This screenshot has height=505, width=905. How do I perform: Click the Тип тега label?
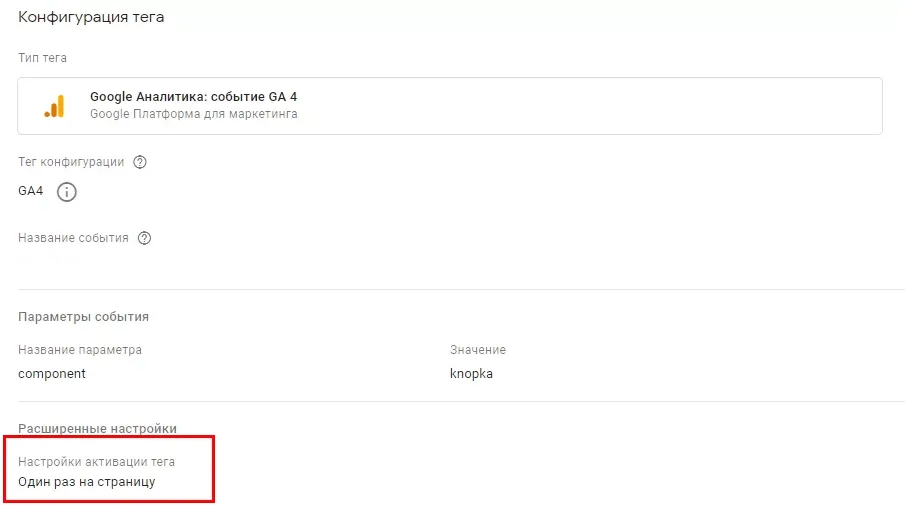pos(42,58)
